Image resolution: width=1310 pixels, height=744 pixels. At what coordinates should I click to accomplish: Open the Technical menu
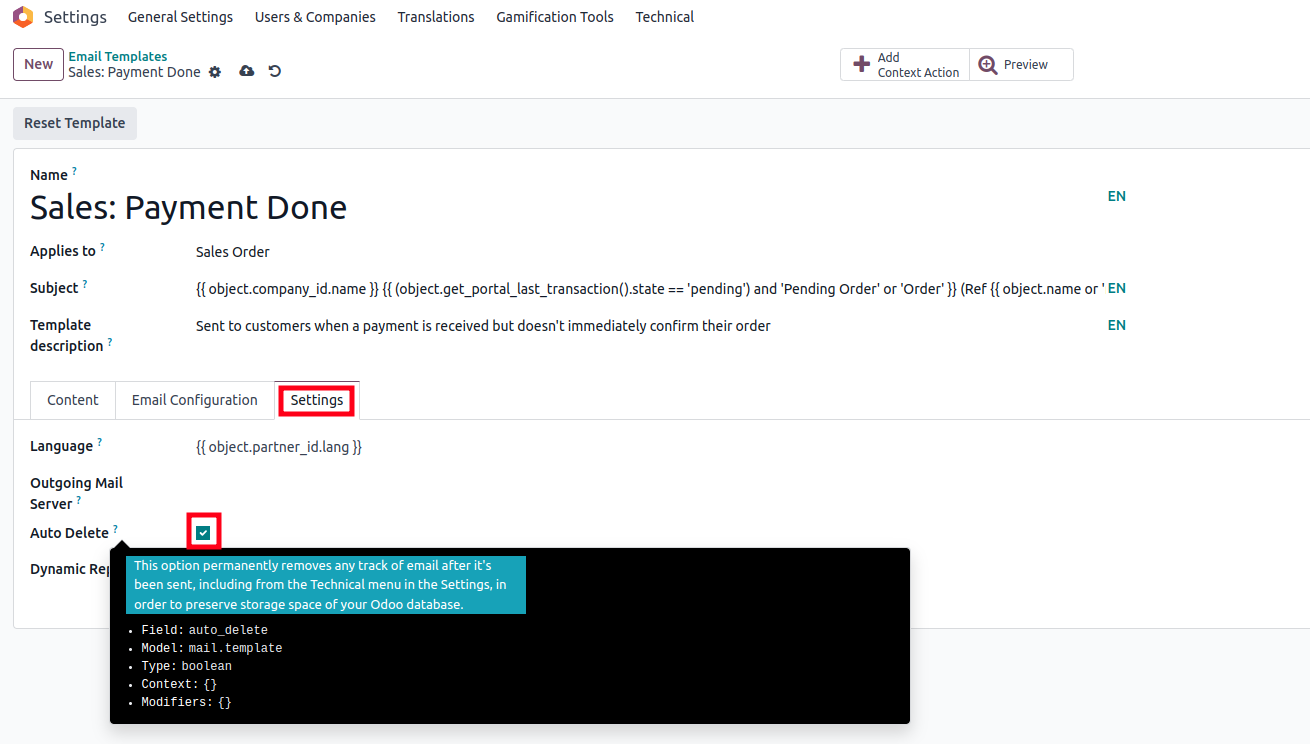[665, 17]
